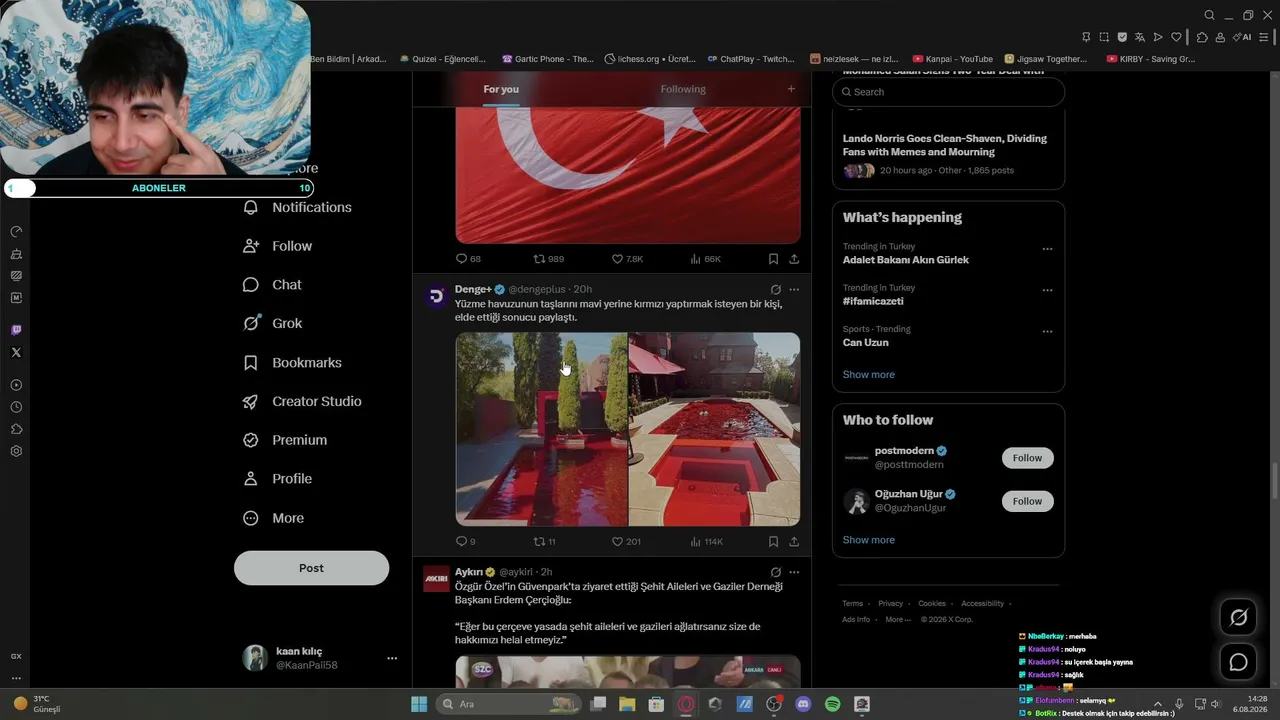Switch to the Following tab

683,89
